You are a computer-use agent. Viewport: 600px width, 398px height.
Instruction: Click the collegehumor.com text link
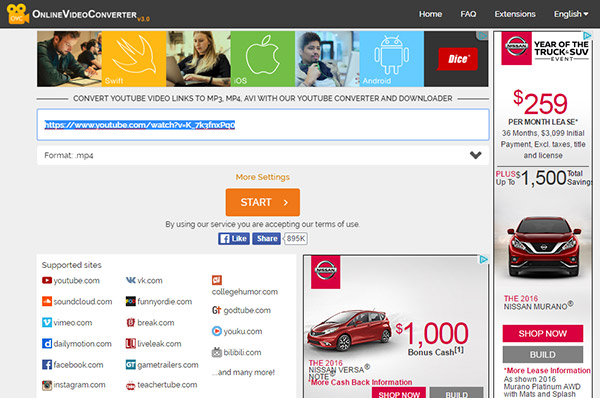[245, 292]
